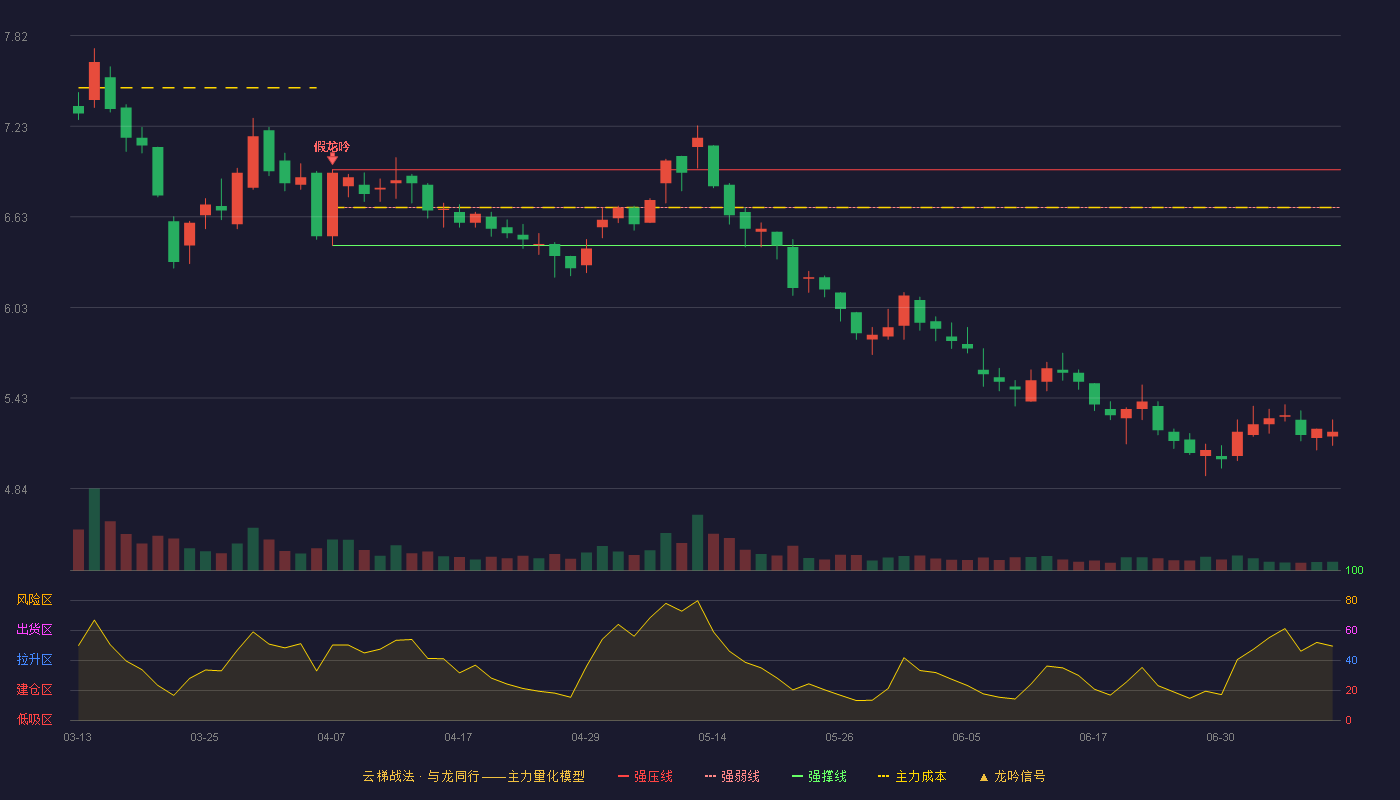The image size is (1400, 800).
Task: Click the 03-13 date label
Action: (77, 737)
